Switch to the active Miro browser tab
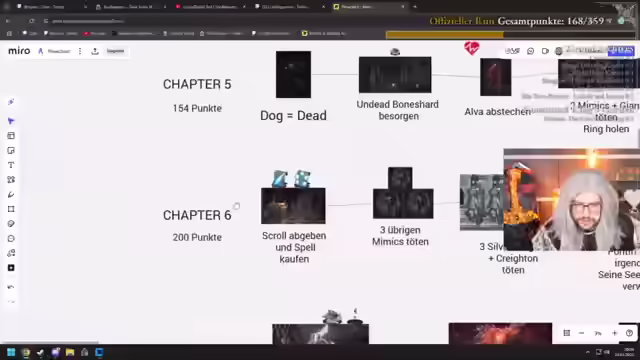This screenshot has width=640, height=360. [x=368, y=7]
